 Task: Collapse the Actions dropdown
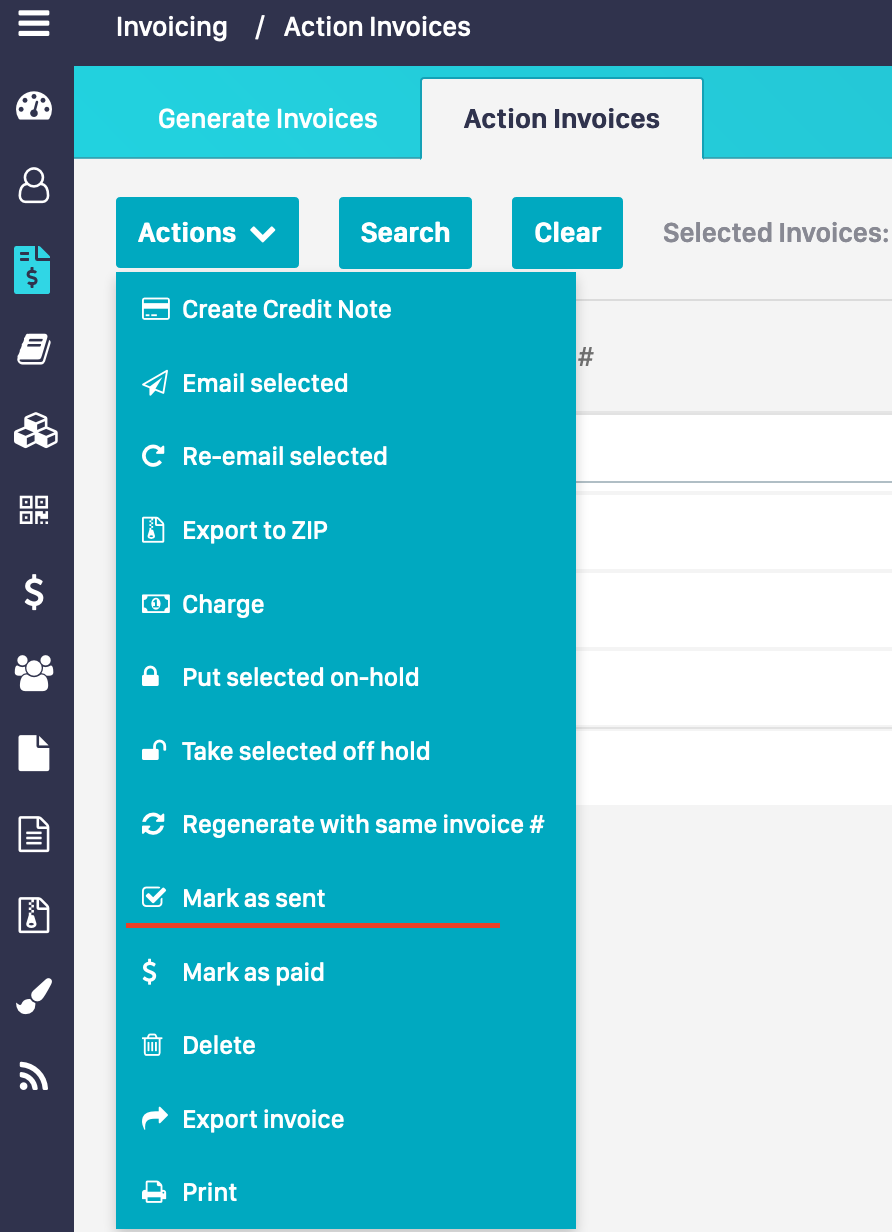coord(207,233)
